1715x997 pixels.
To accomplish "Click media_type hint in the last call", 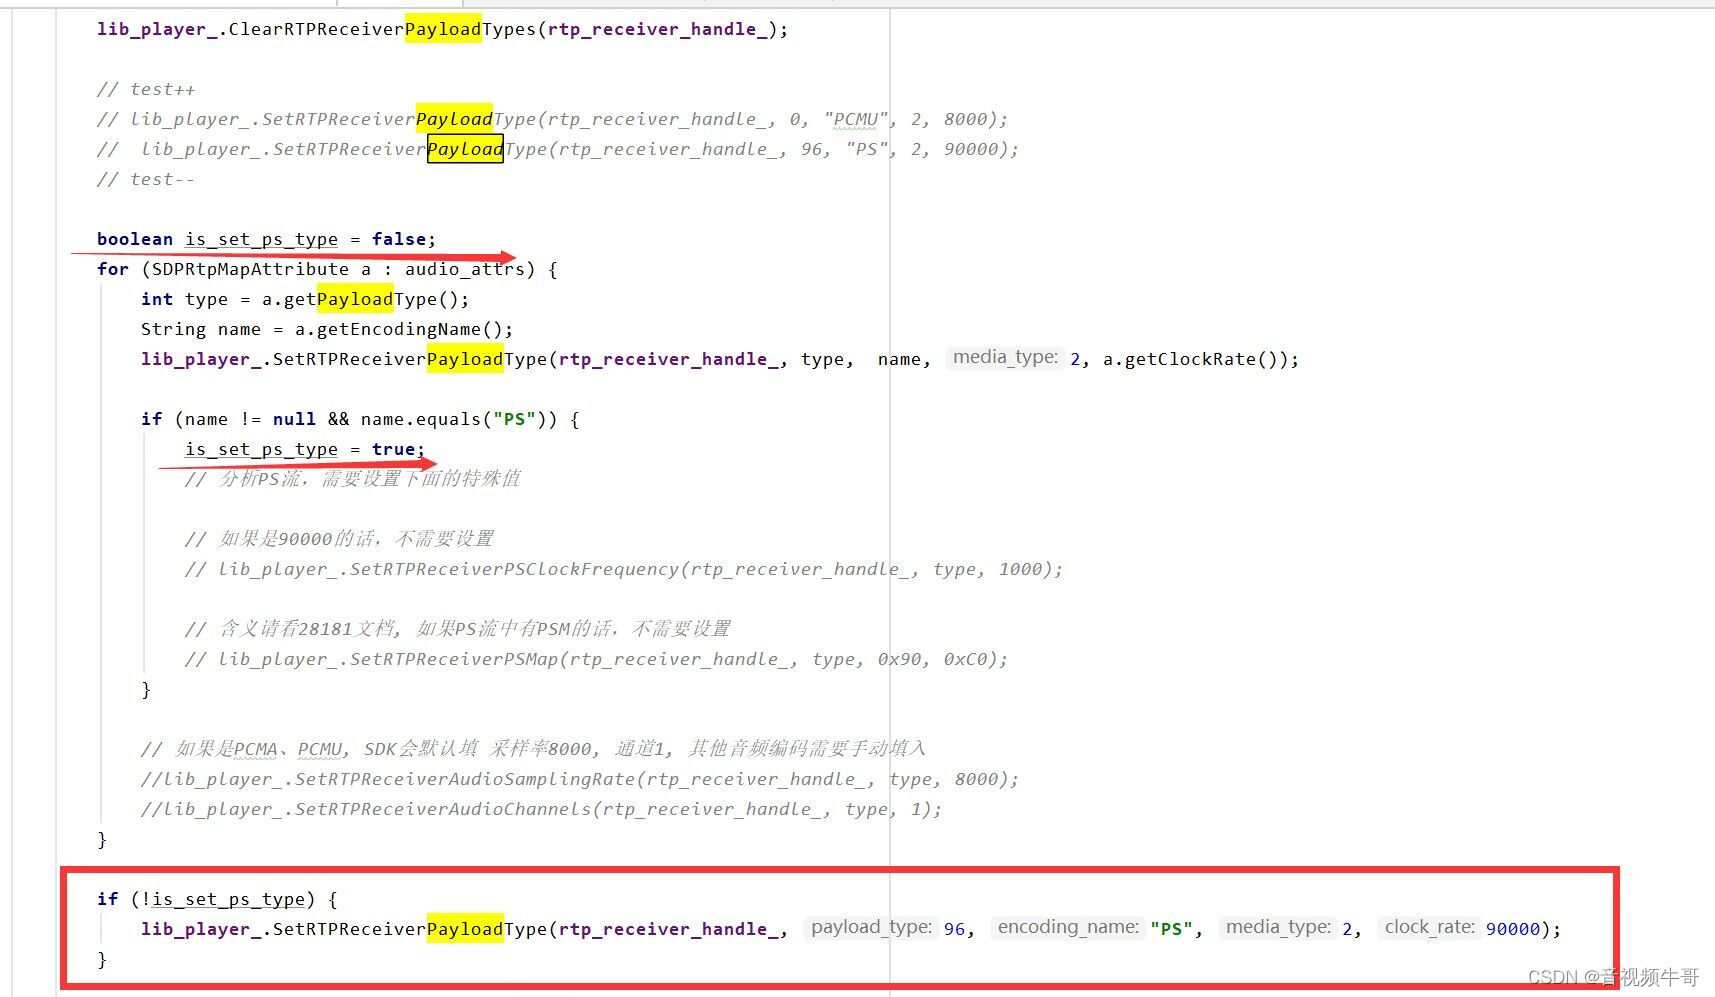I will tap(1278, 927).
